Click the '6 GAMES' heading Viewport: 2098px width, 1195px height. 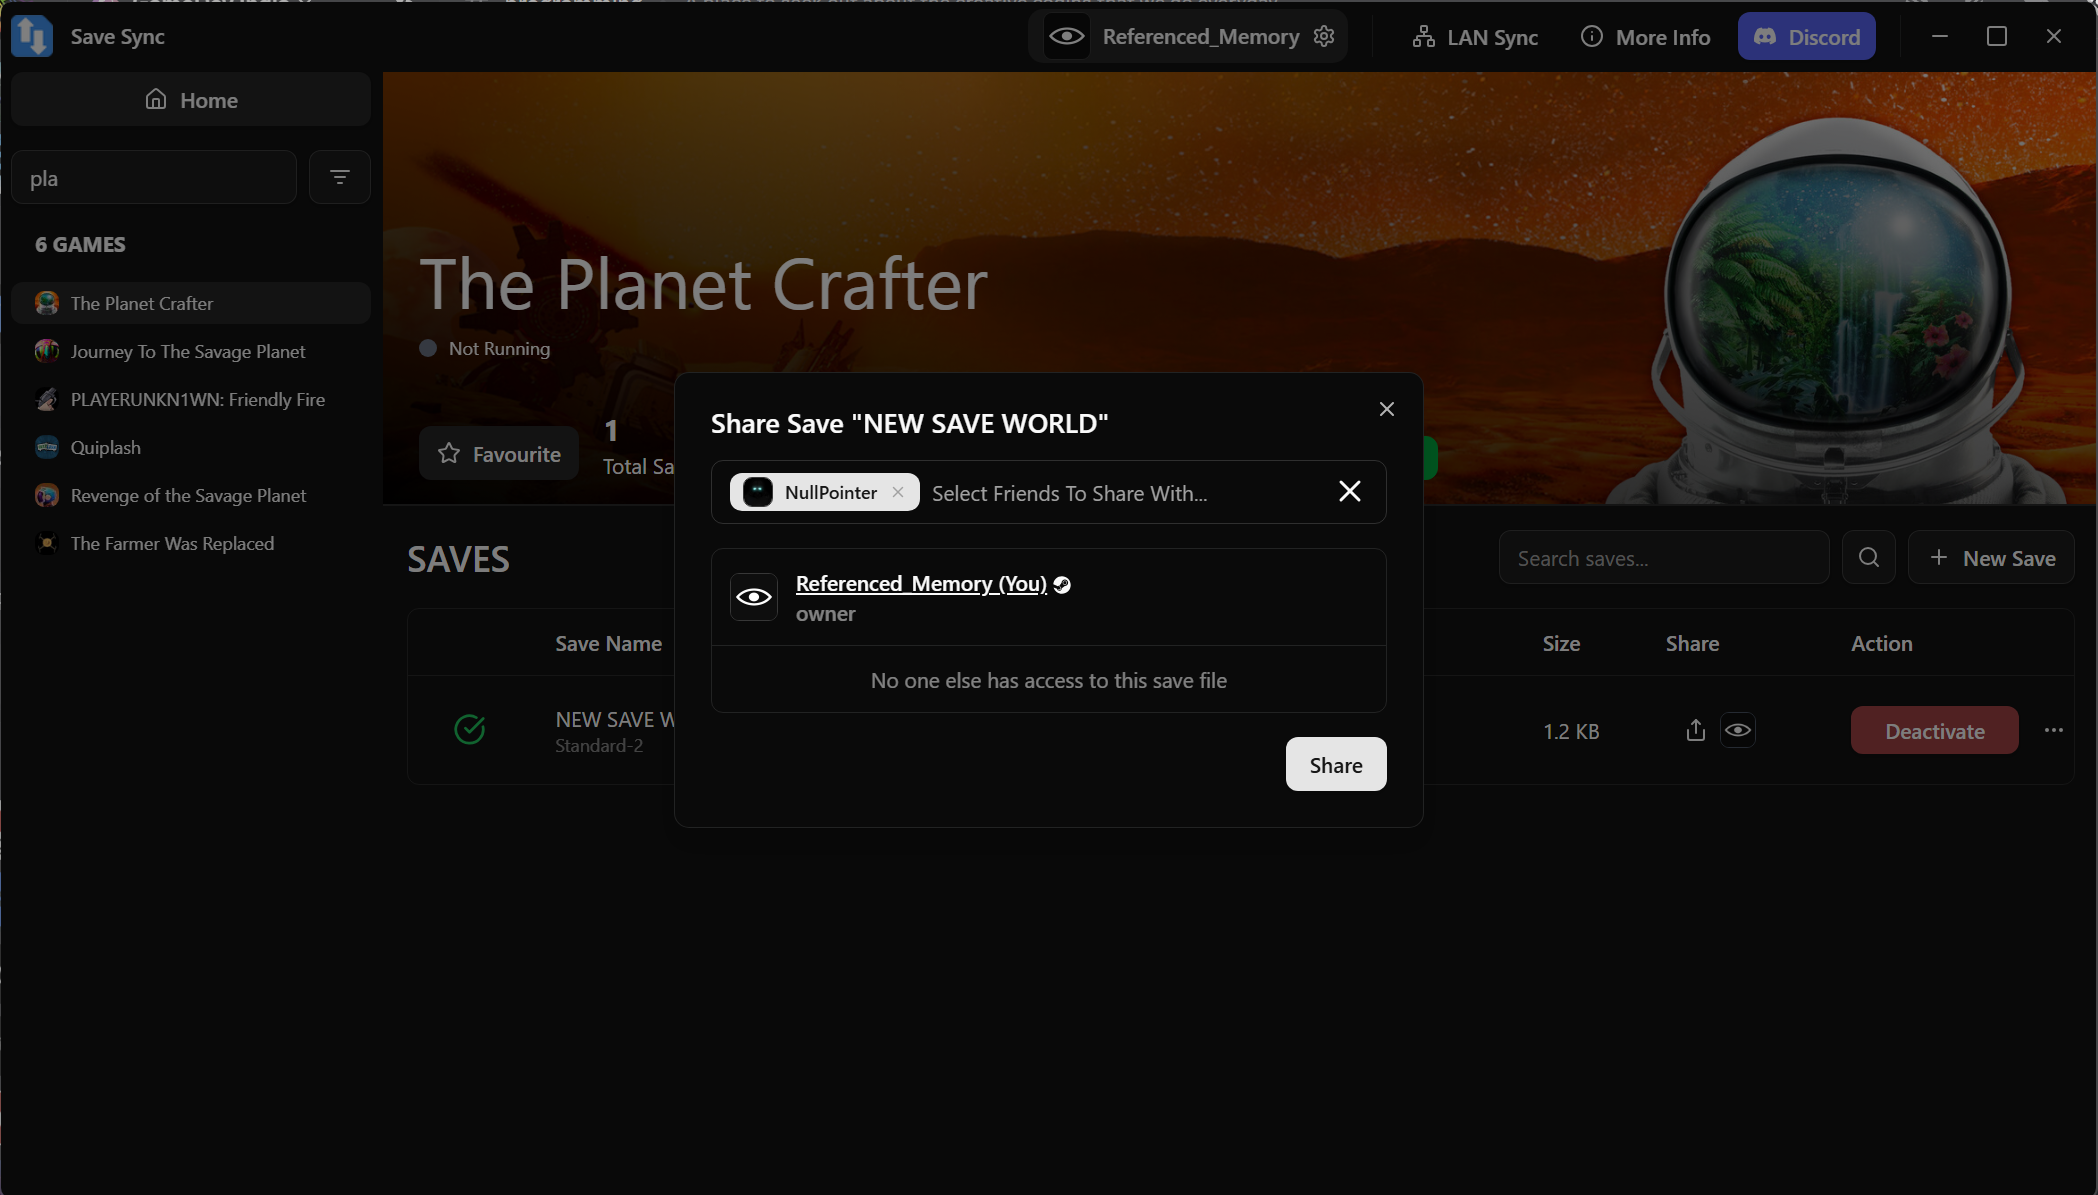[x=80, y=244]
